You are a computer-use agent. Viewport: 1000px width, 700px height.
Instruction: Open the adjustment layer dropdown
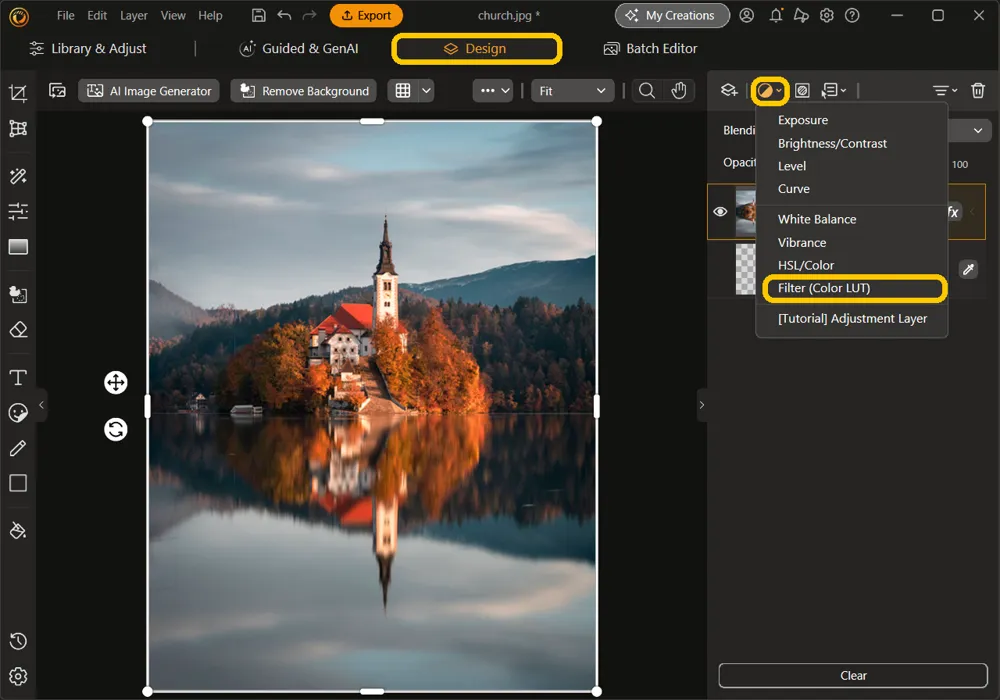[x=770, y=91]
